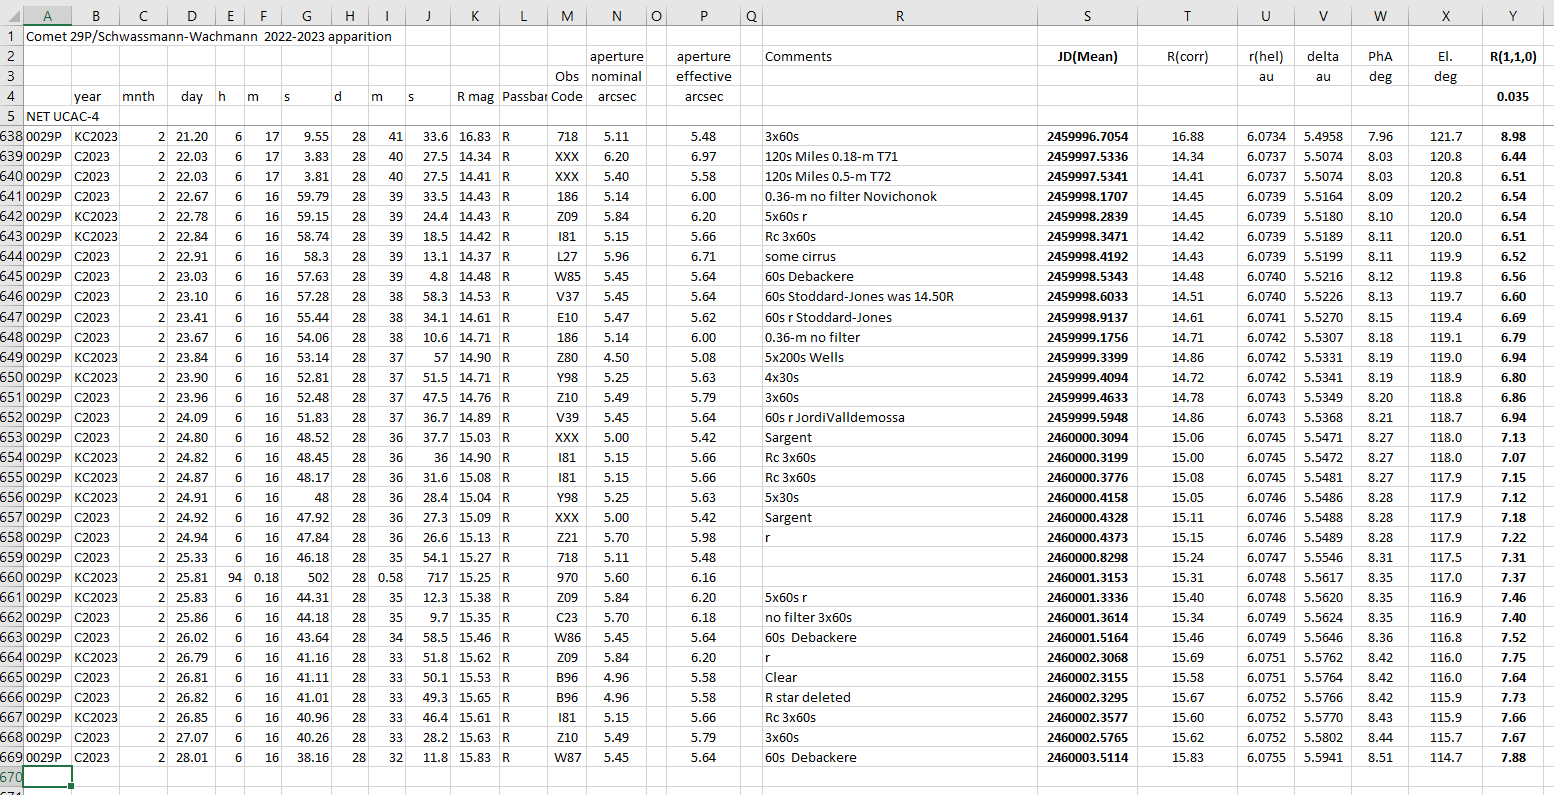The width and height of the screenshot is (1554, 795).
Task: Select observatory code W87
Action: (x=567, y=757)
